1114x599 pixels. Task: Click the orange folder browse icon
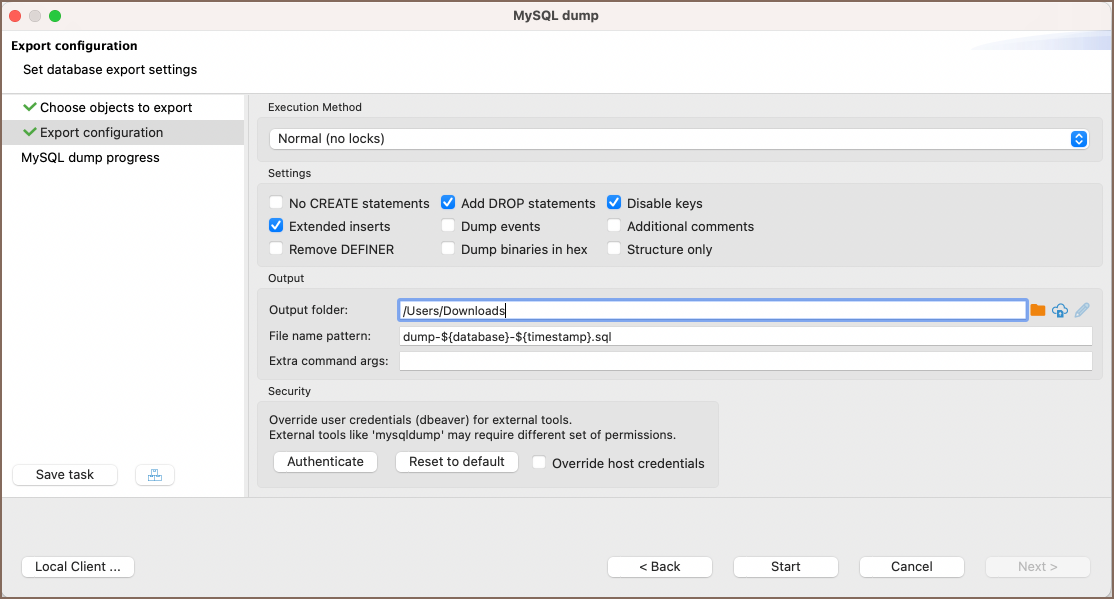pyautogui.click(x=1038, y=311)
